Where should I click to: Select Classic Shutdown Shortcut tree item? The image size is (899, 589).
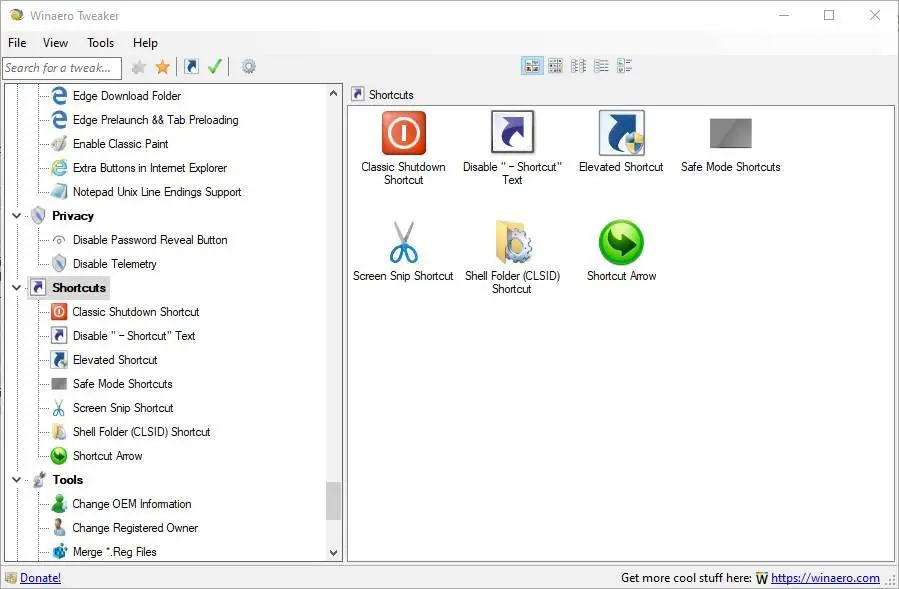136,312
